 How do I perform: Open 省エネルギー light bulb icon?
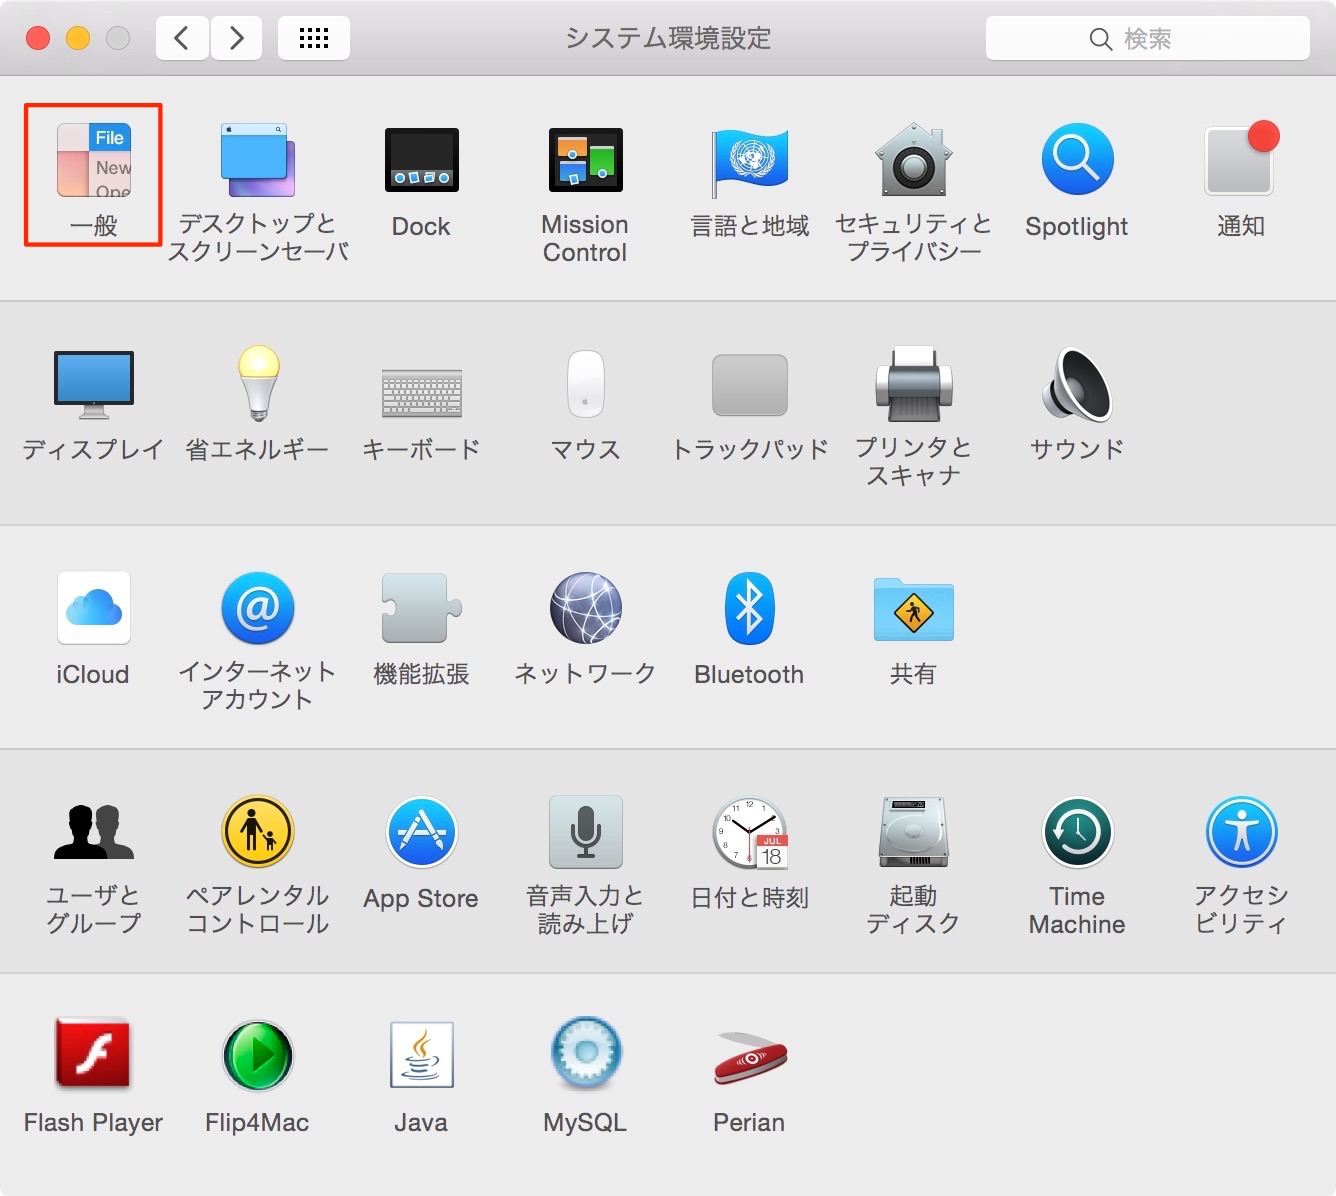click(258, 383)
